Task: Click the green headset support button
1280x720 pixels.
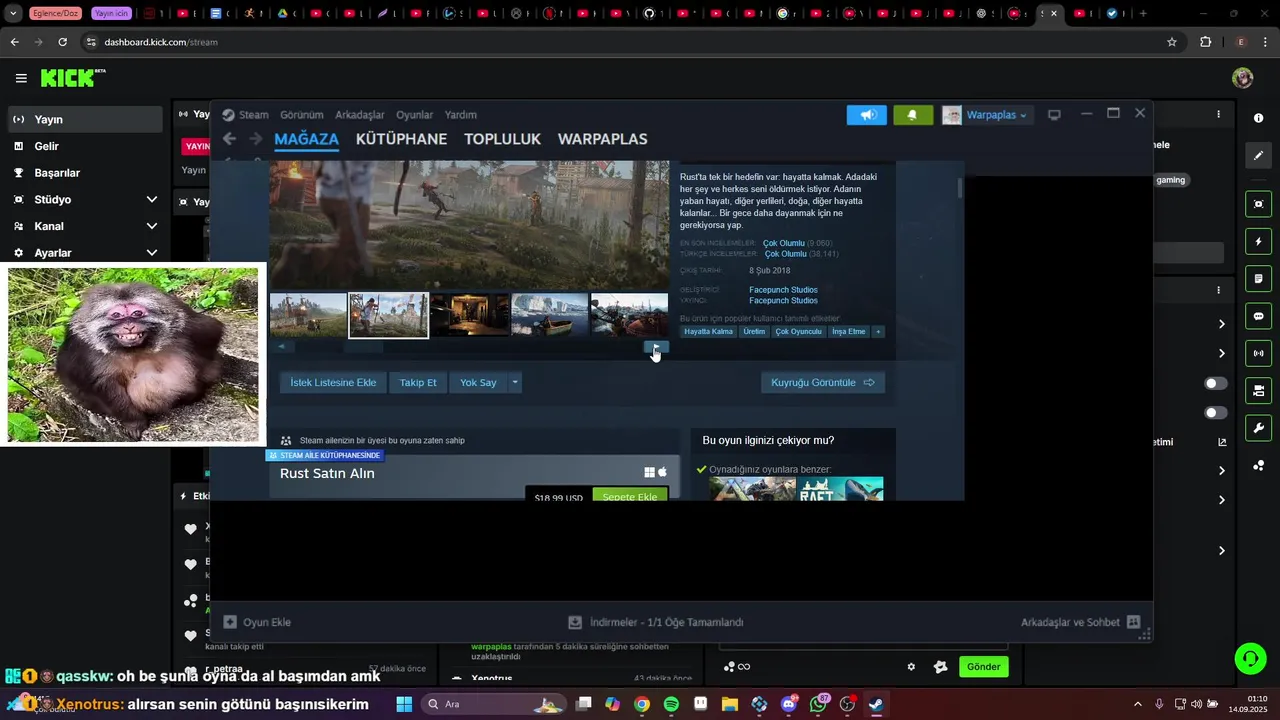Action: pos(1250,658)
